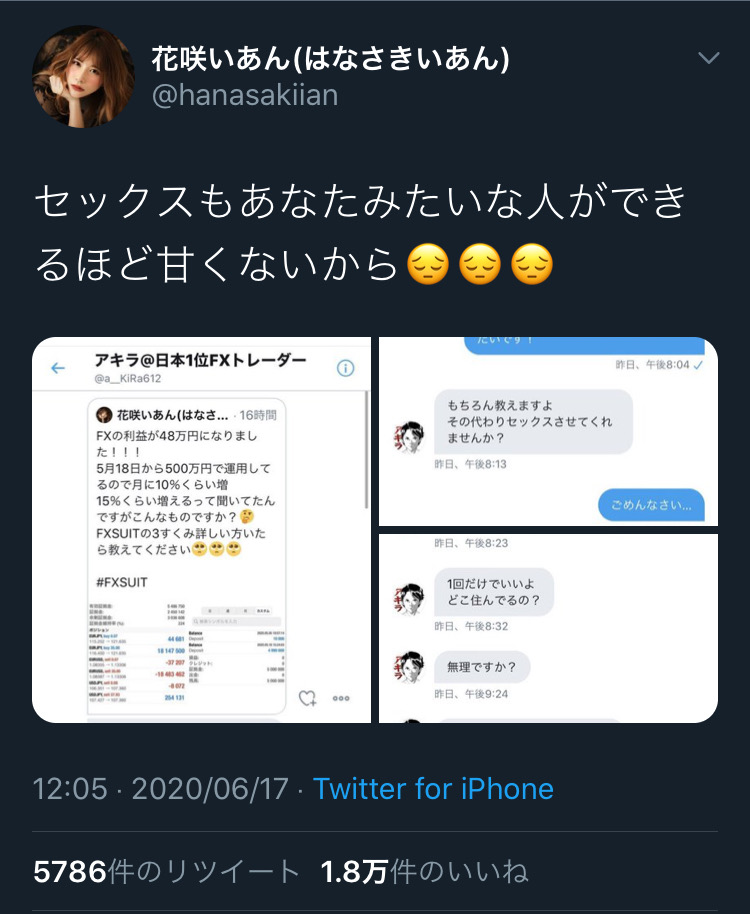The height and width of the screenshot is (914, 750).
Task: View the 5786件のリツイート list
Action: click(166, 871)
